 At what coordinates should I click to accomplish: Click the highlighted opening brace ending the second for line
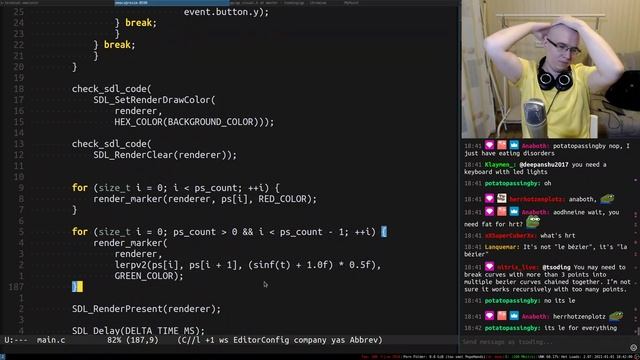pos(384,232)
